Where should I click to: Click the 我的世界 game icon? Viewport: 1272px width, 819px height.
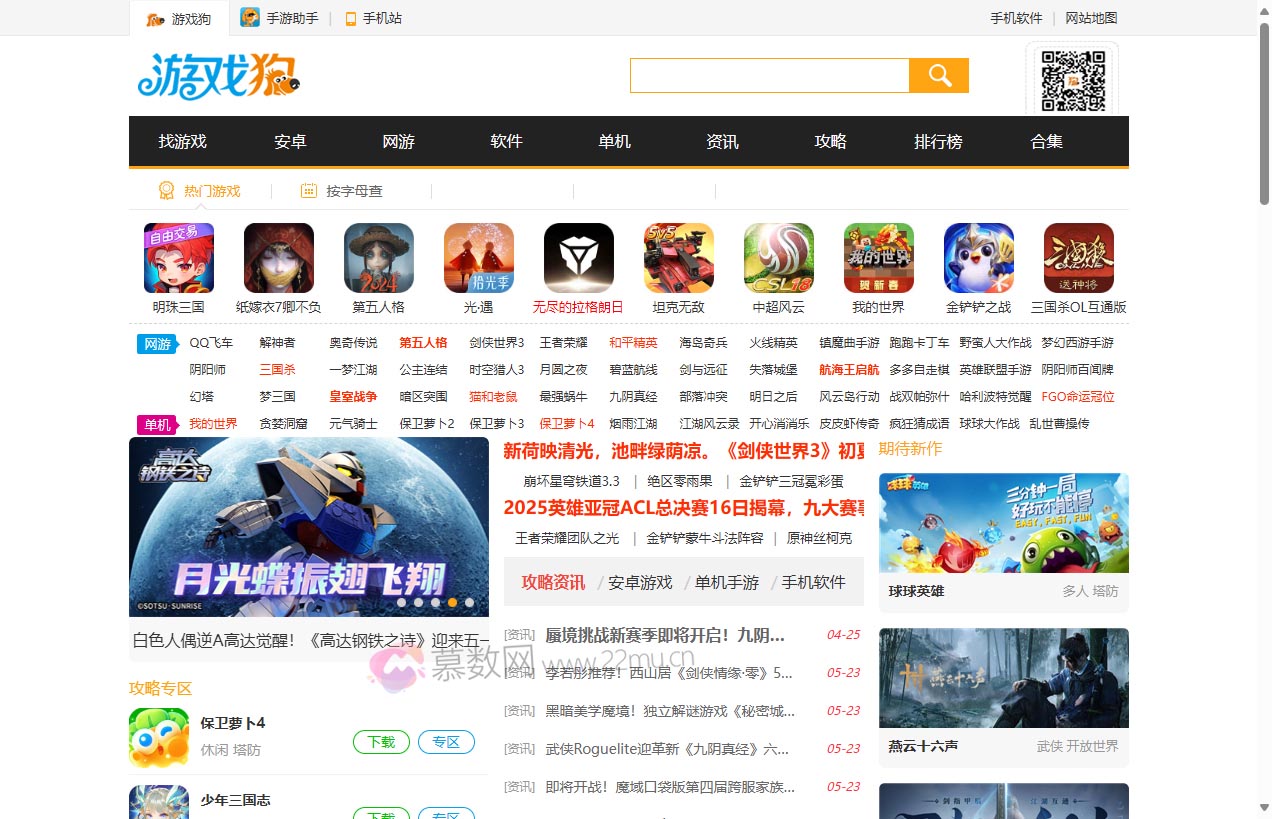(878, 257)
